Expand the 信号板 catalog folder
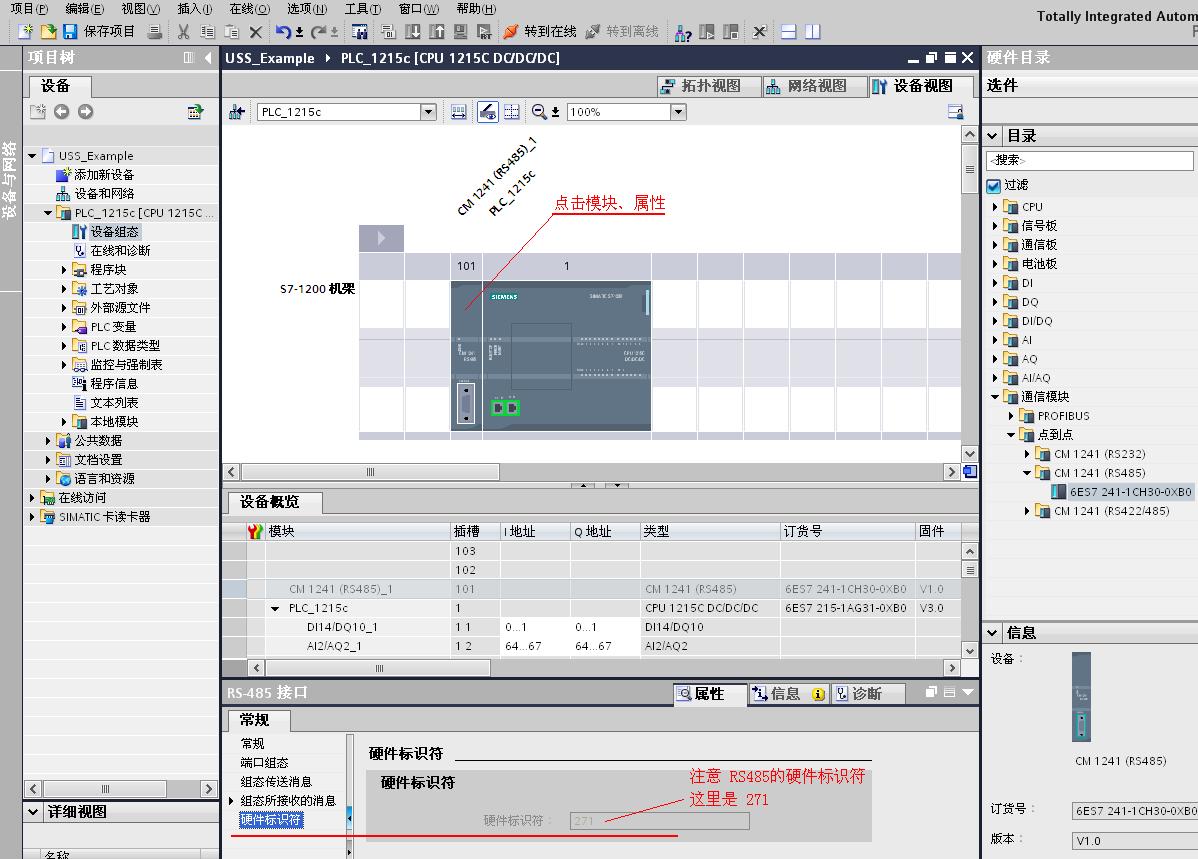Viewport: 1198px width, 859px height. pyautogui.click(x=995, y=226)
